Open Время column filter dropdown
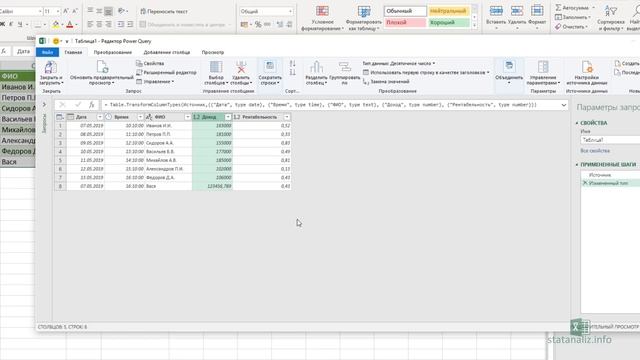This screenshot has width=640, height=360. pyautogui.click(x=140, y=117)
